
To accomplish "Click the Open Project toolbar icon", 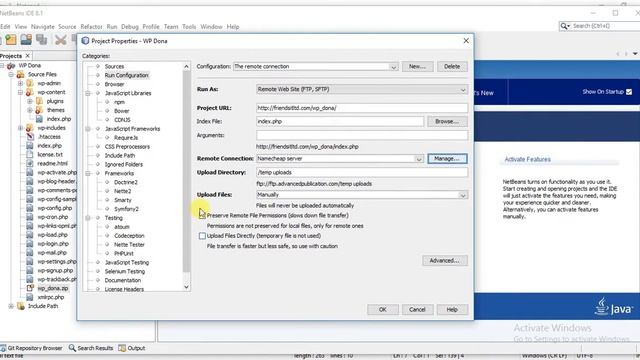I will (x=26, y=40).
